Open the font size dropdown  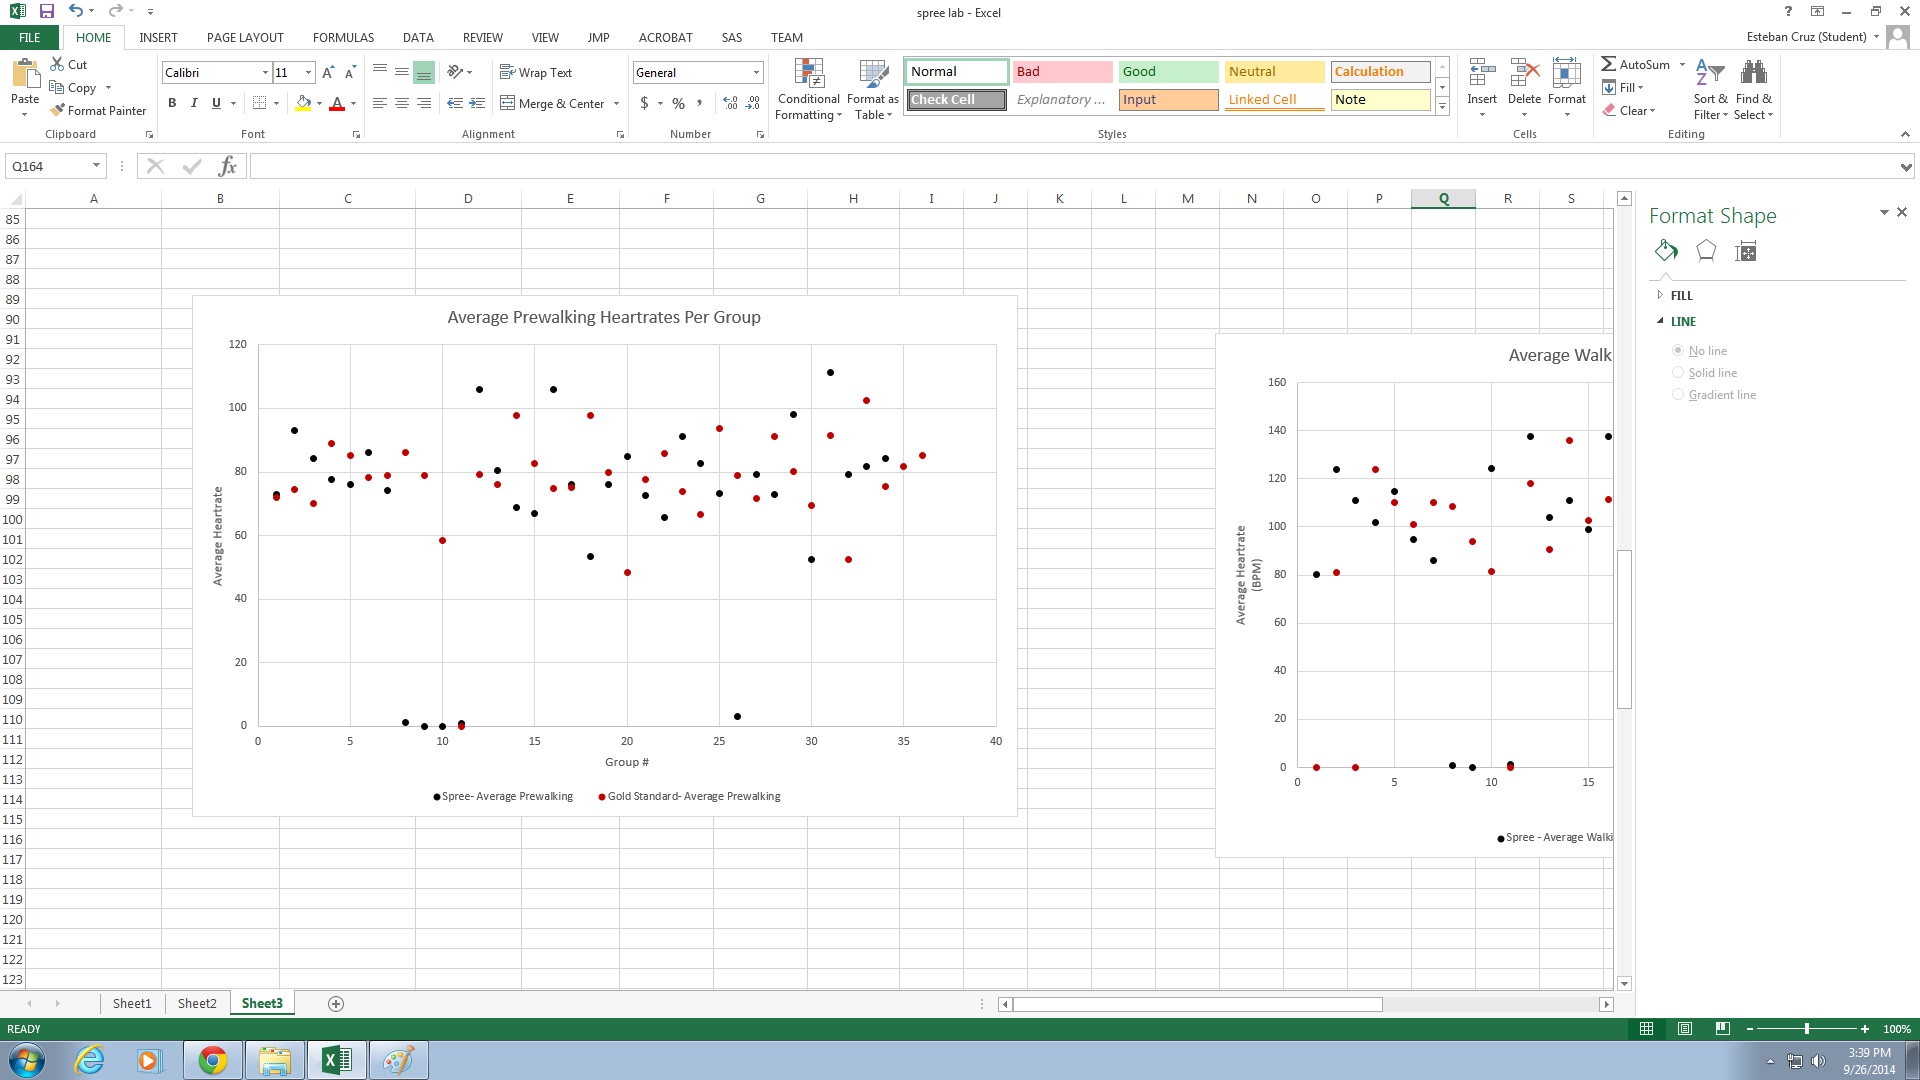pos(308,73)
